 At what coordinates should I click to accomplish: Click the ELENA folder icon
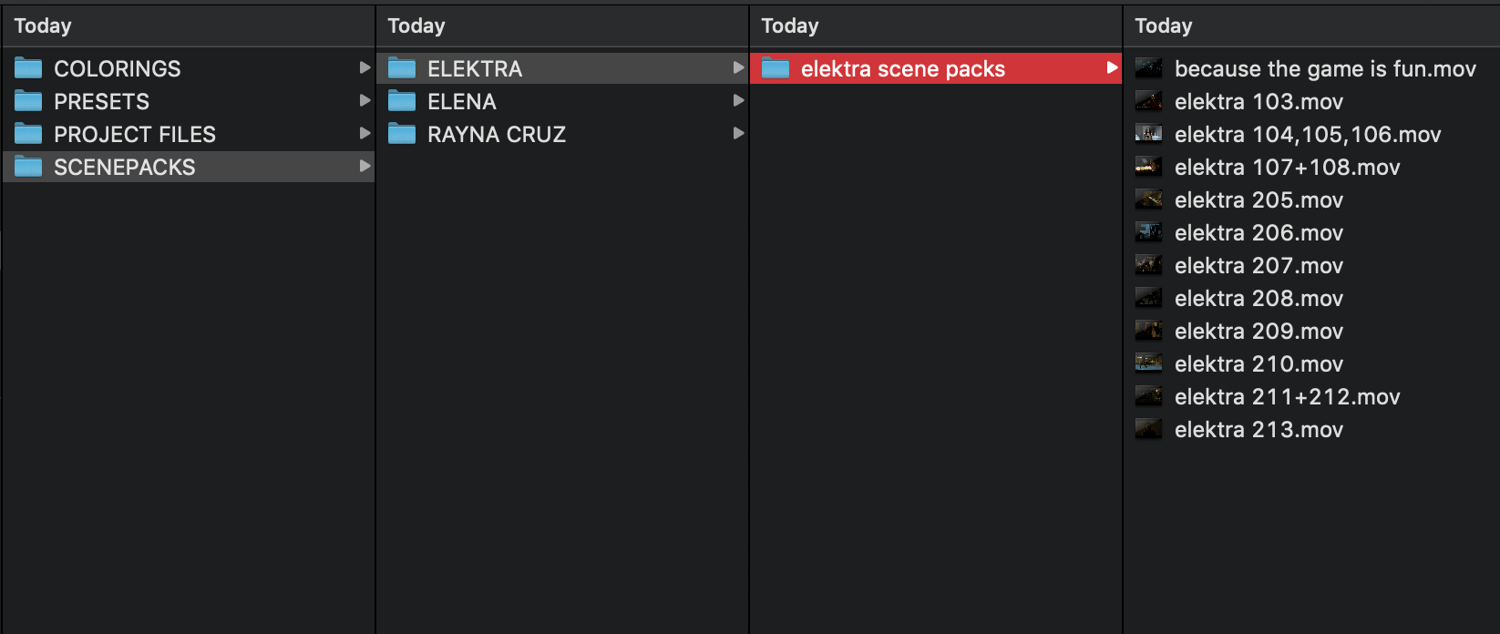(402, 102)
